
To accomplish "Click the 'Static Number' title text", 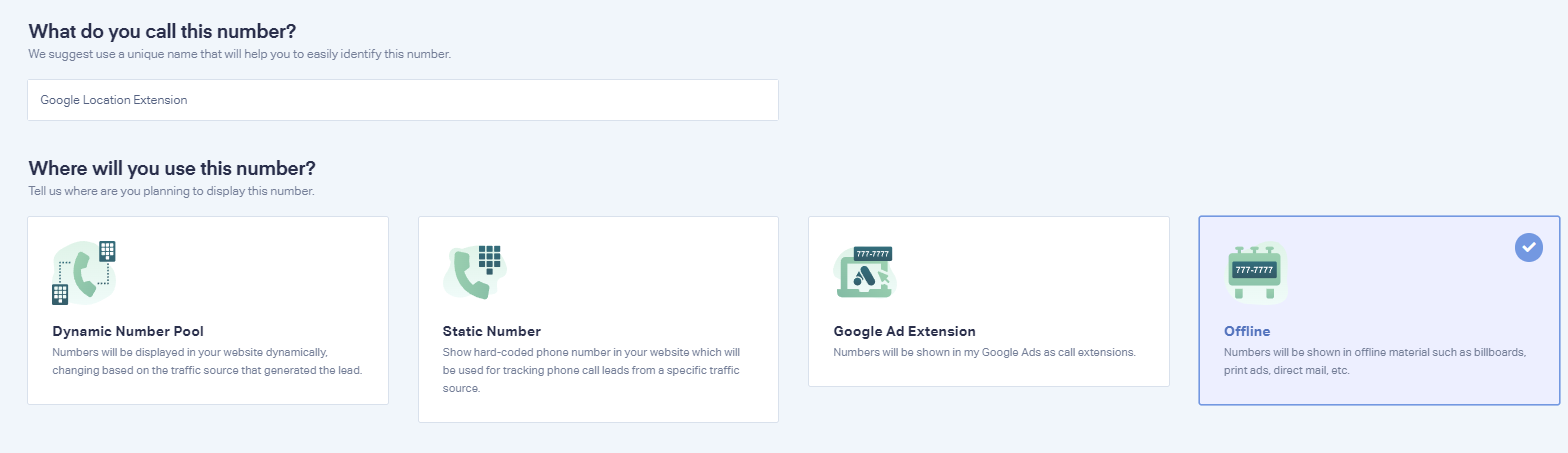I will pos(491,331).
